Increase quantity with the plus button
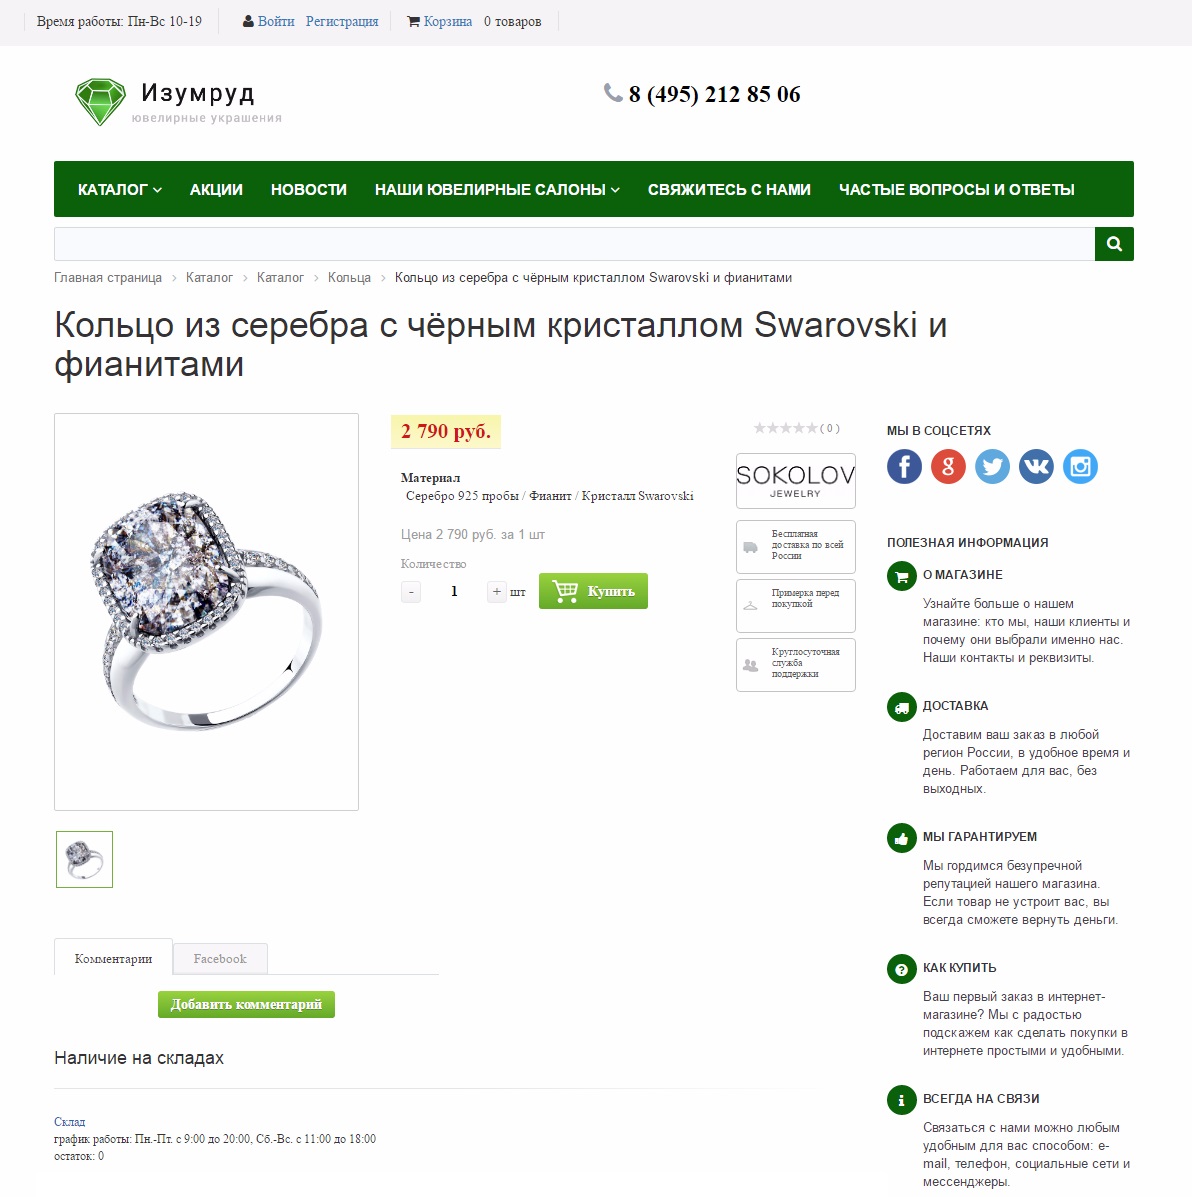Viewport: 1192px width, 1197px height. [x=496, y=592]
